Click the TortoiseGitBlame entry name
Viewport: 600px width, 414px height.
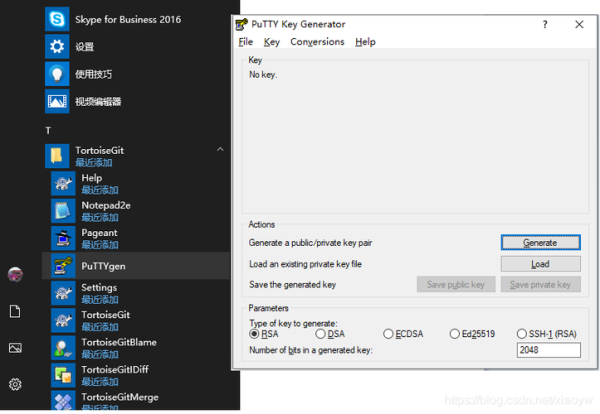(119, 342)
